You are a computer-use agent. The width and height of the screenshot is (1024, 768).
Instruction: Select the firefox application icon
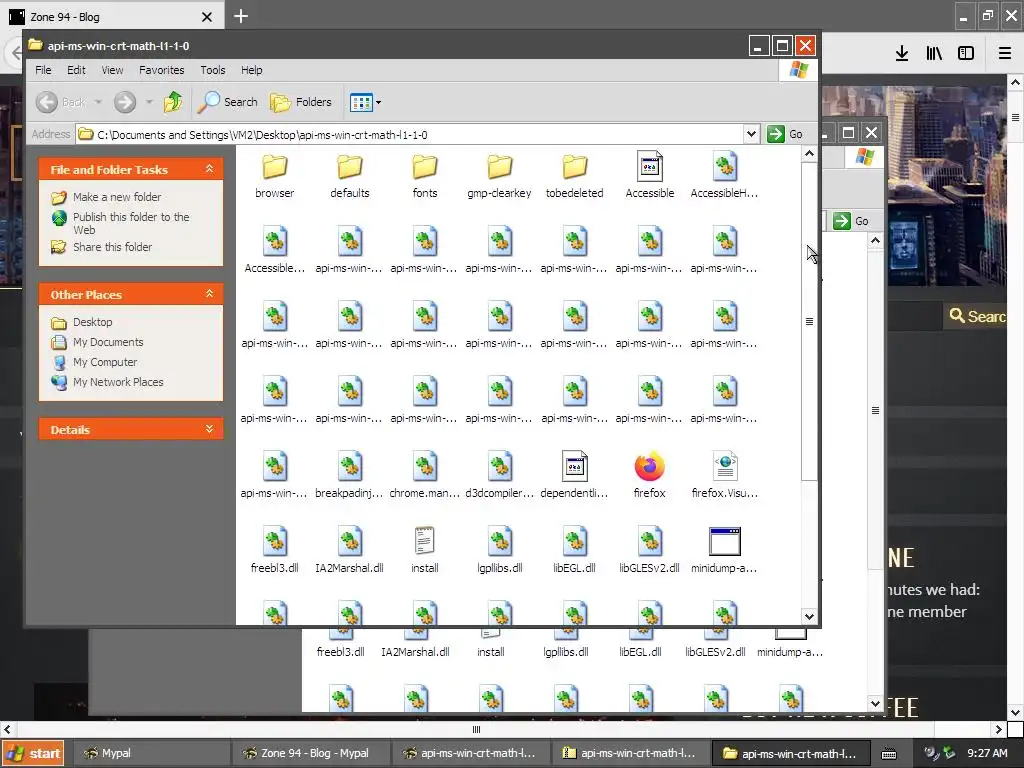[x=650, y=467]
